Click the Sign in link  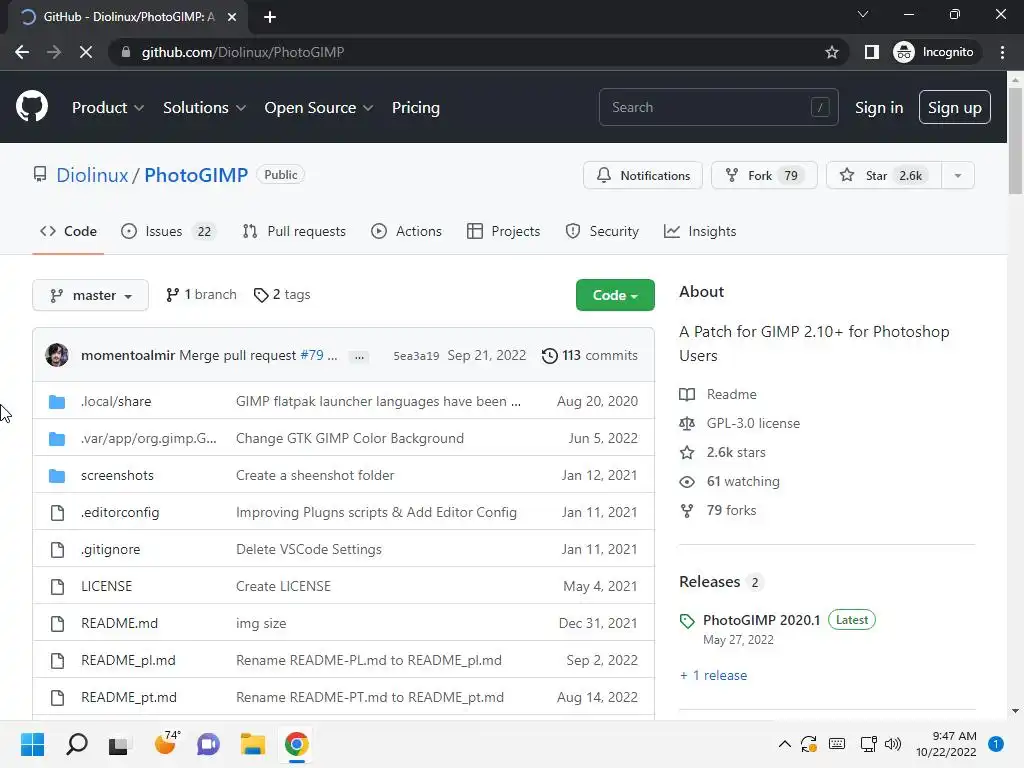[x=879, y=108]
